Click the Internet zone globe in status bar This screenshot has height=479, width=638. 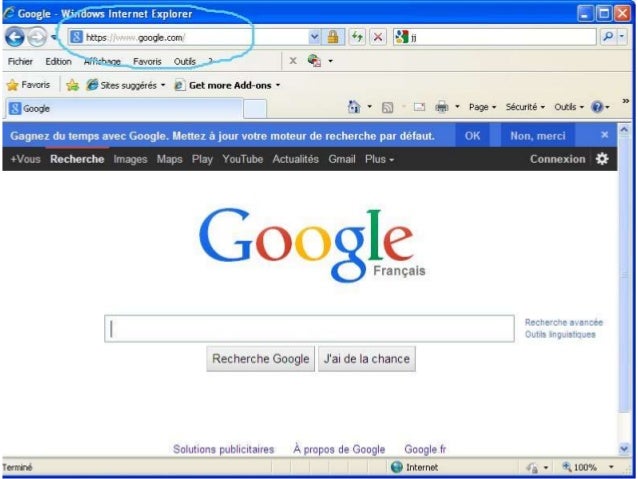coord(396,467)
